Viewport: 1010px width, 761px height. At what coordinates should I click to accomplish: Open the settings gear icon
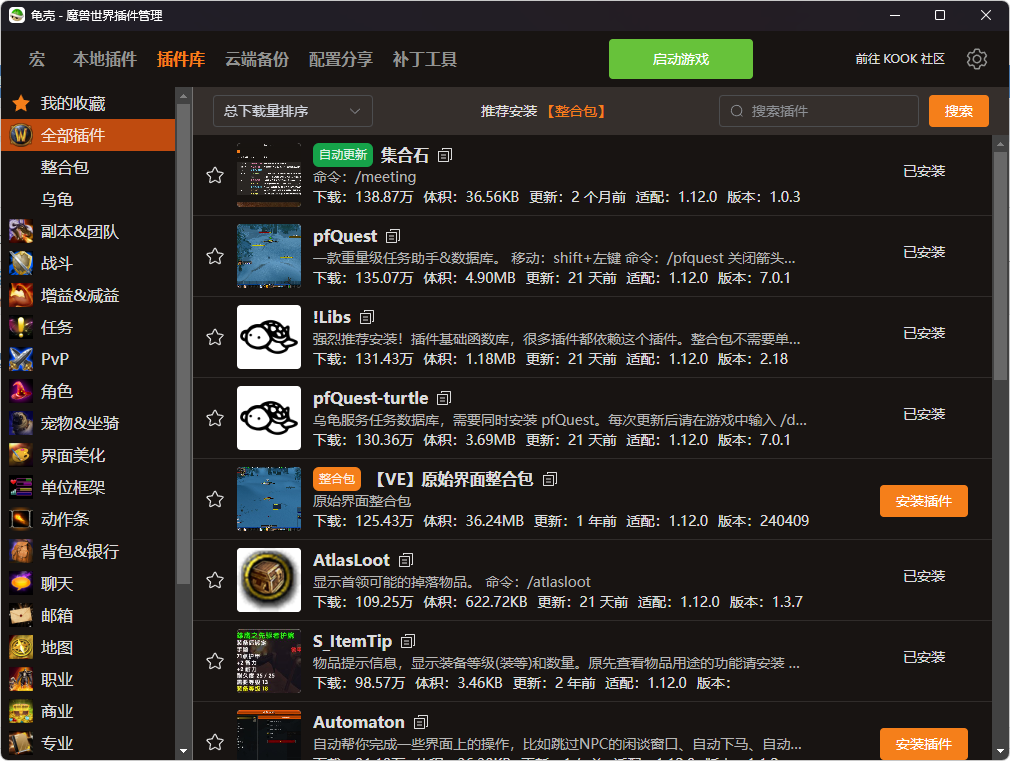point(977,59)
